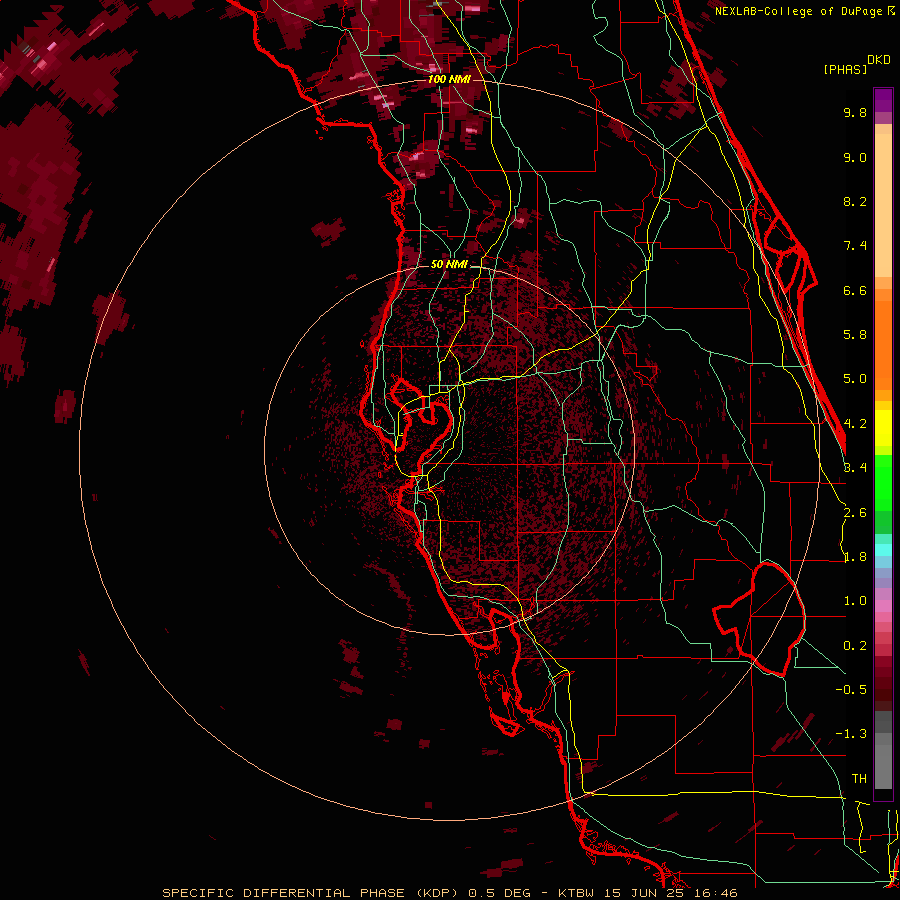Pick the deep orange band on color scale
The image size is (900, 900).
(883, 344)
